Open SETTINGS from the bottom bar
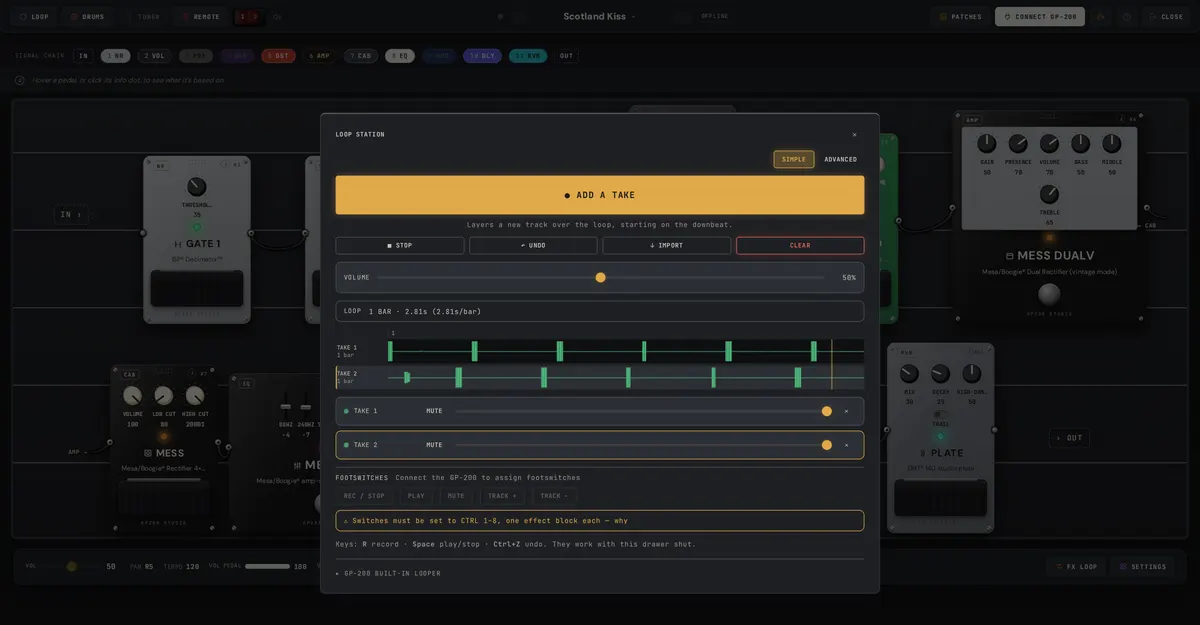This screenshot has height=625, width=1200. point(1143,566)
